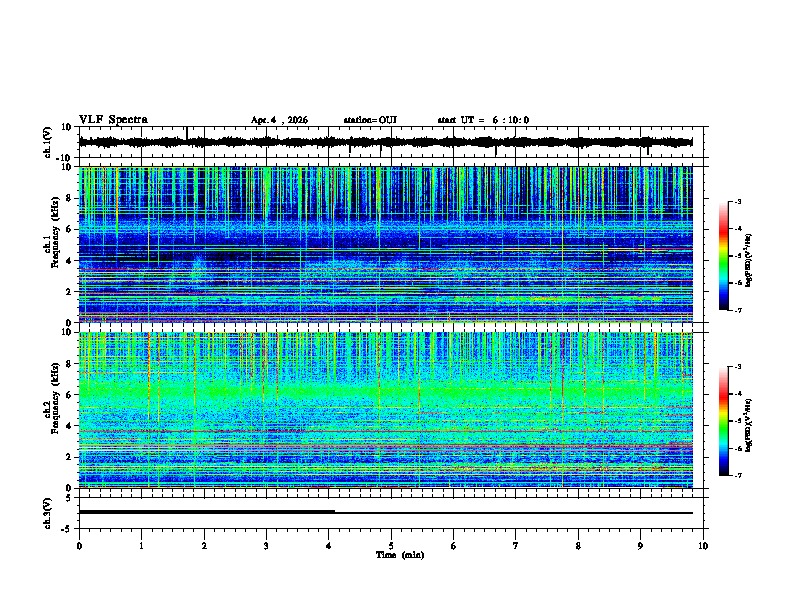Click time axis tick label "9"
The image size is (792, 612).
640,546
